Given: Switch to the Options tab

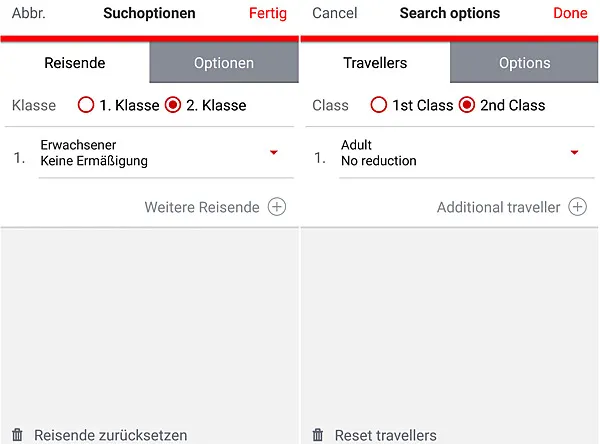Looking at the screenshot, I should pyautogui.click(x=525, y=63).
